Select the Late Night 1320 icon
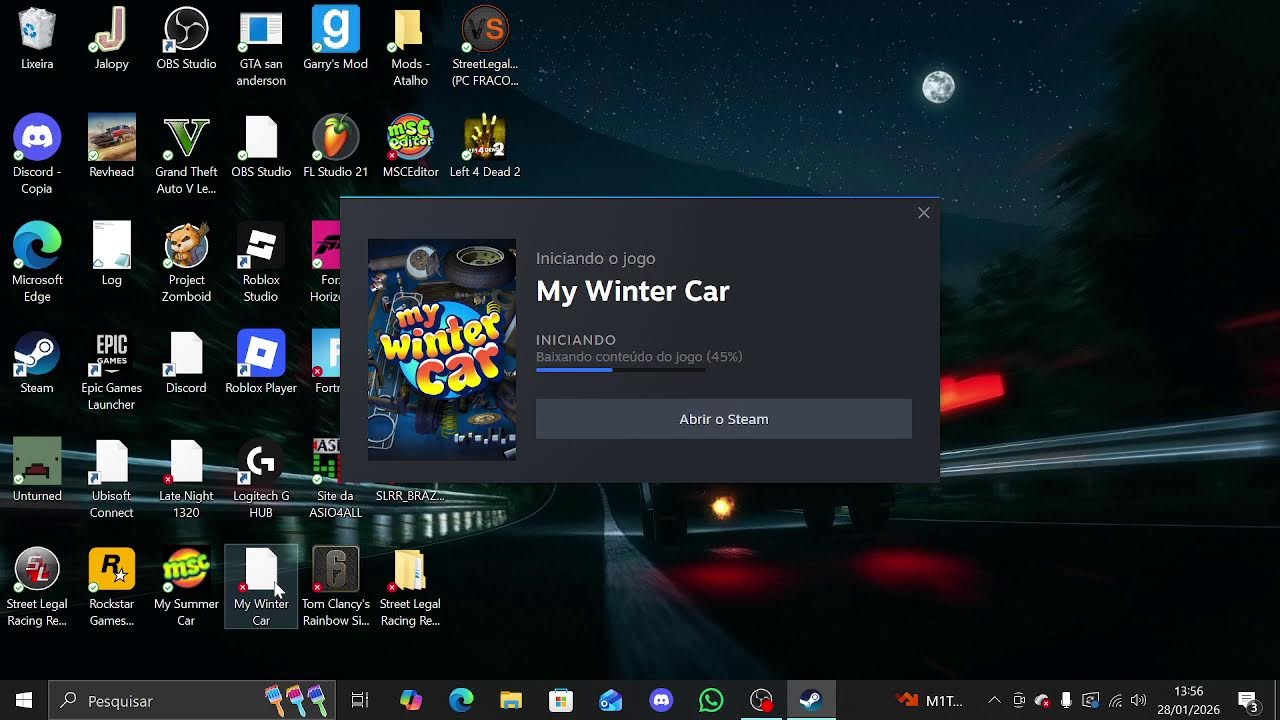The width and height of the screenshot is (1280, 720). [x=186, y=479]
